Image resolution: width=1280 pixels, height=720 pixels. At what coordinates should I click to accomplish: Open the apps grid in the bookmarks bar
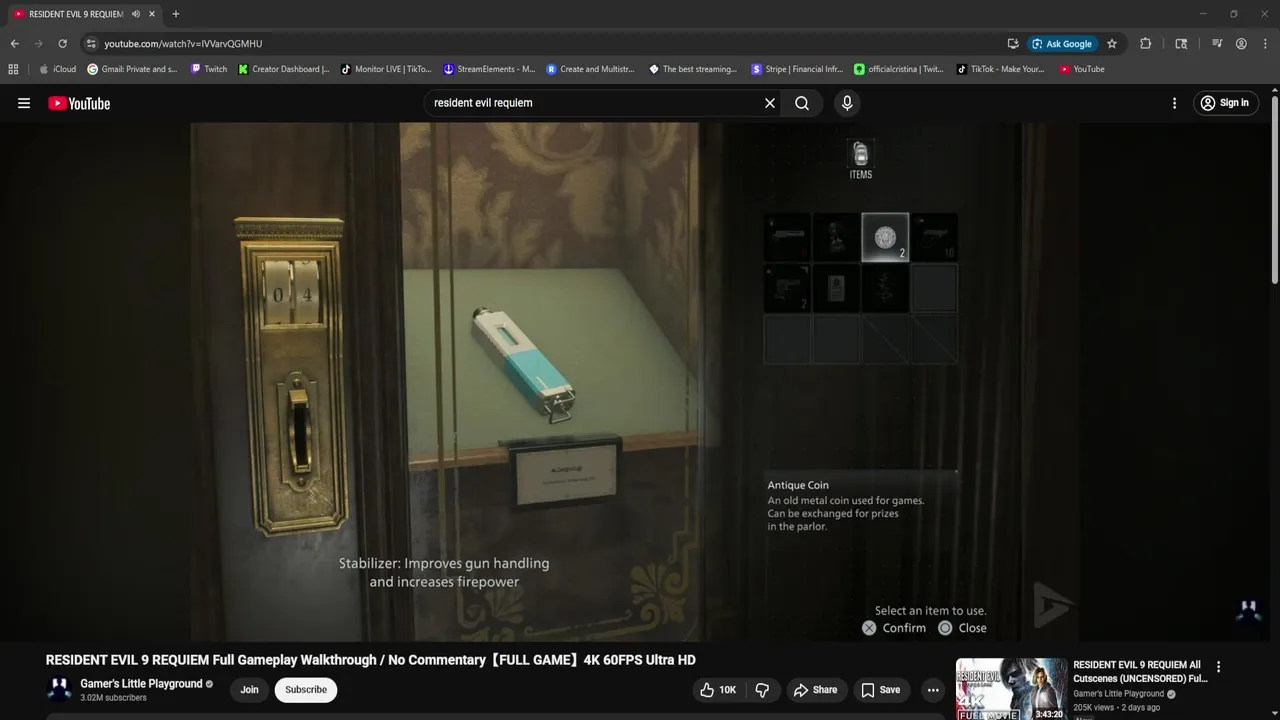coord(13,69)
